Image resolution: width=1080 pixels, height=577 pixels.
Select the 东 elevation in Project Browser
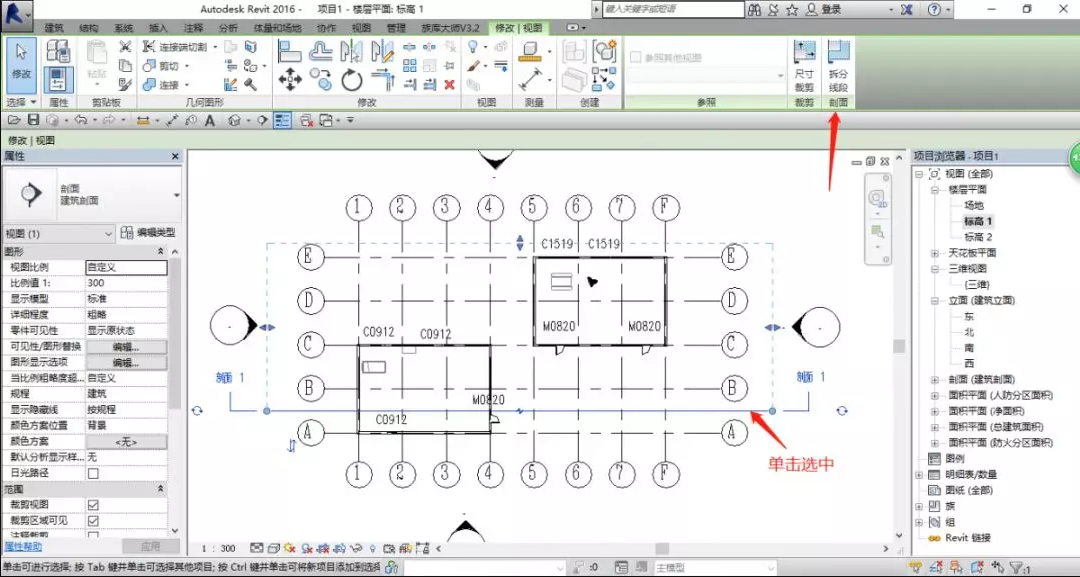click(969, 317)
